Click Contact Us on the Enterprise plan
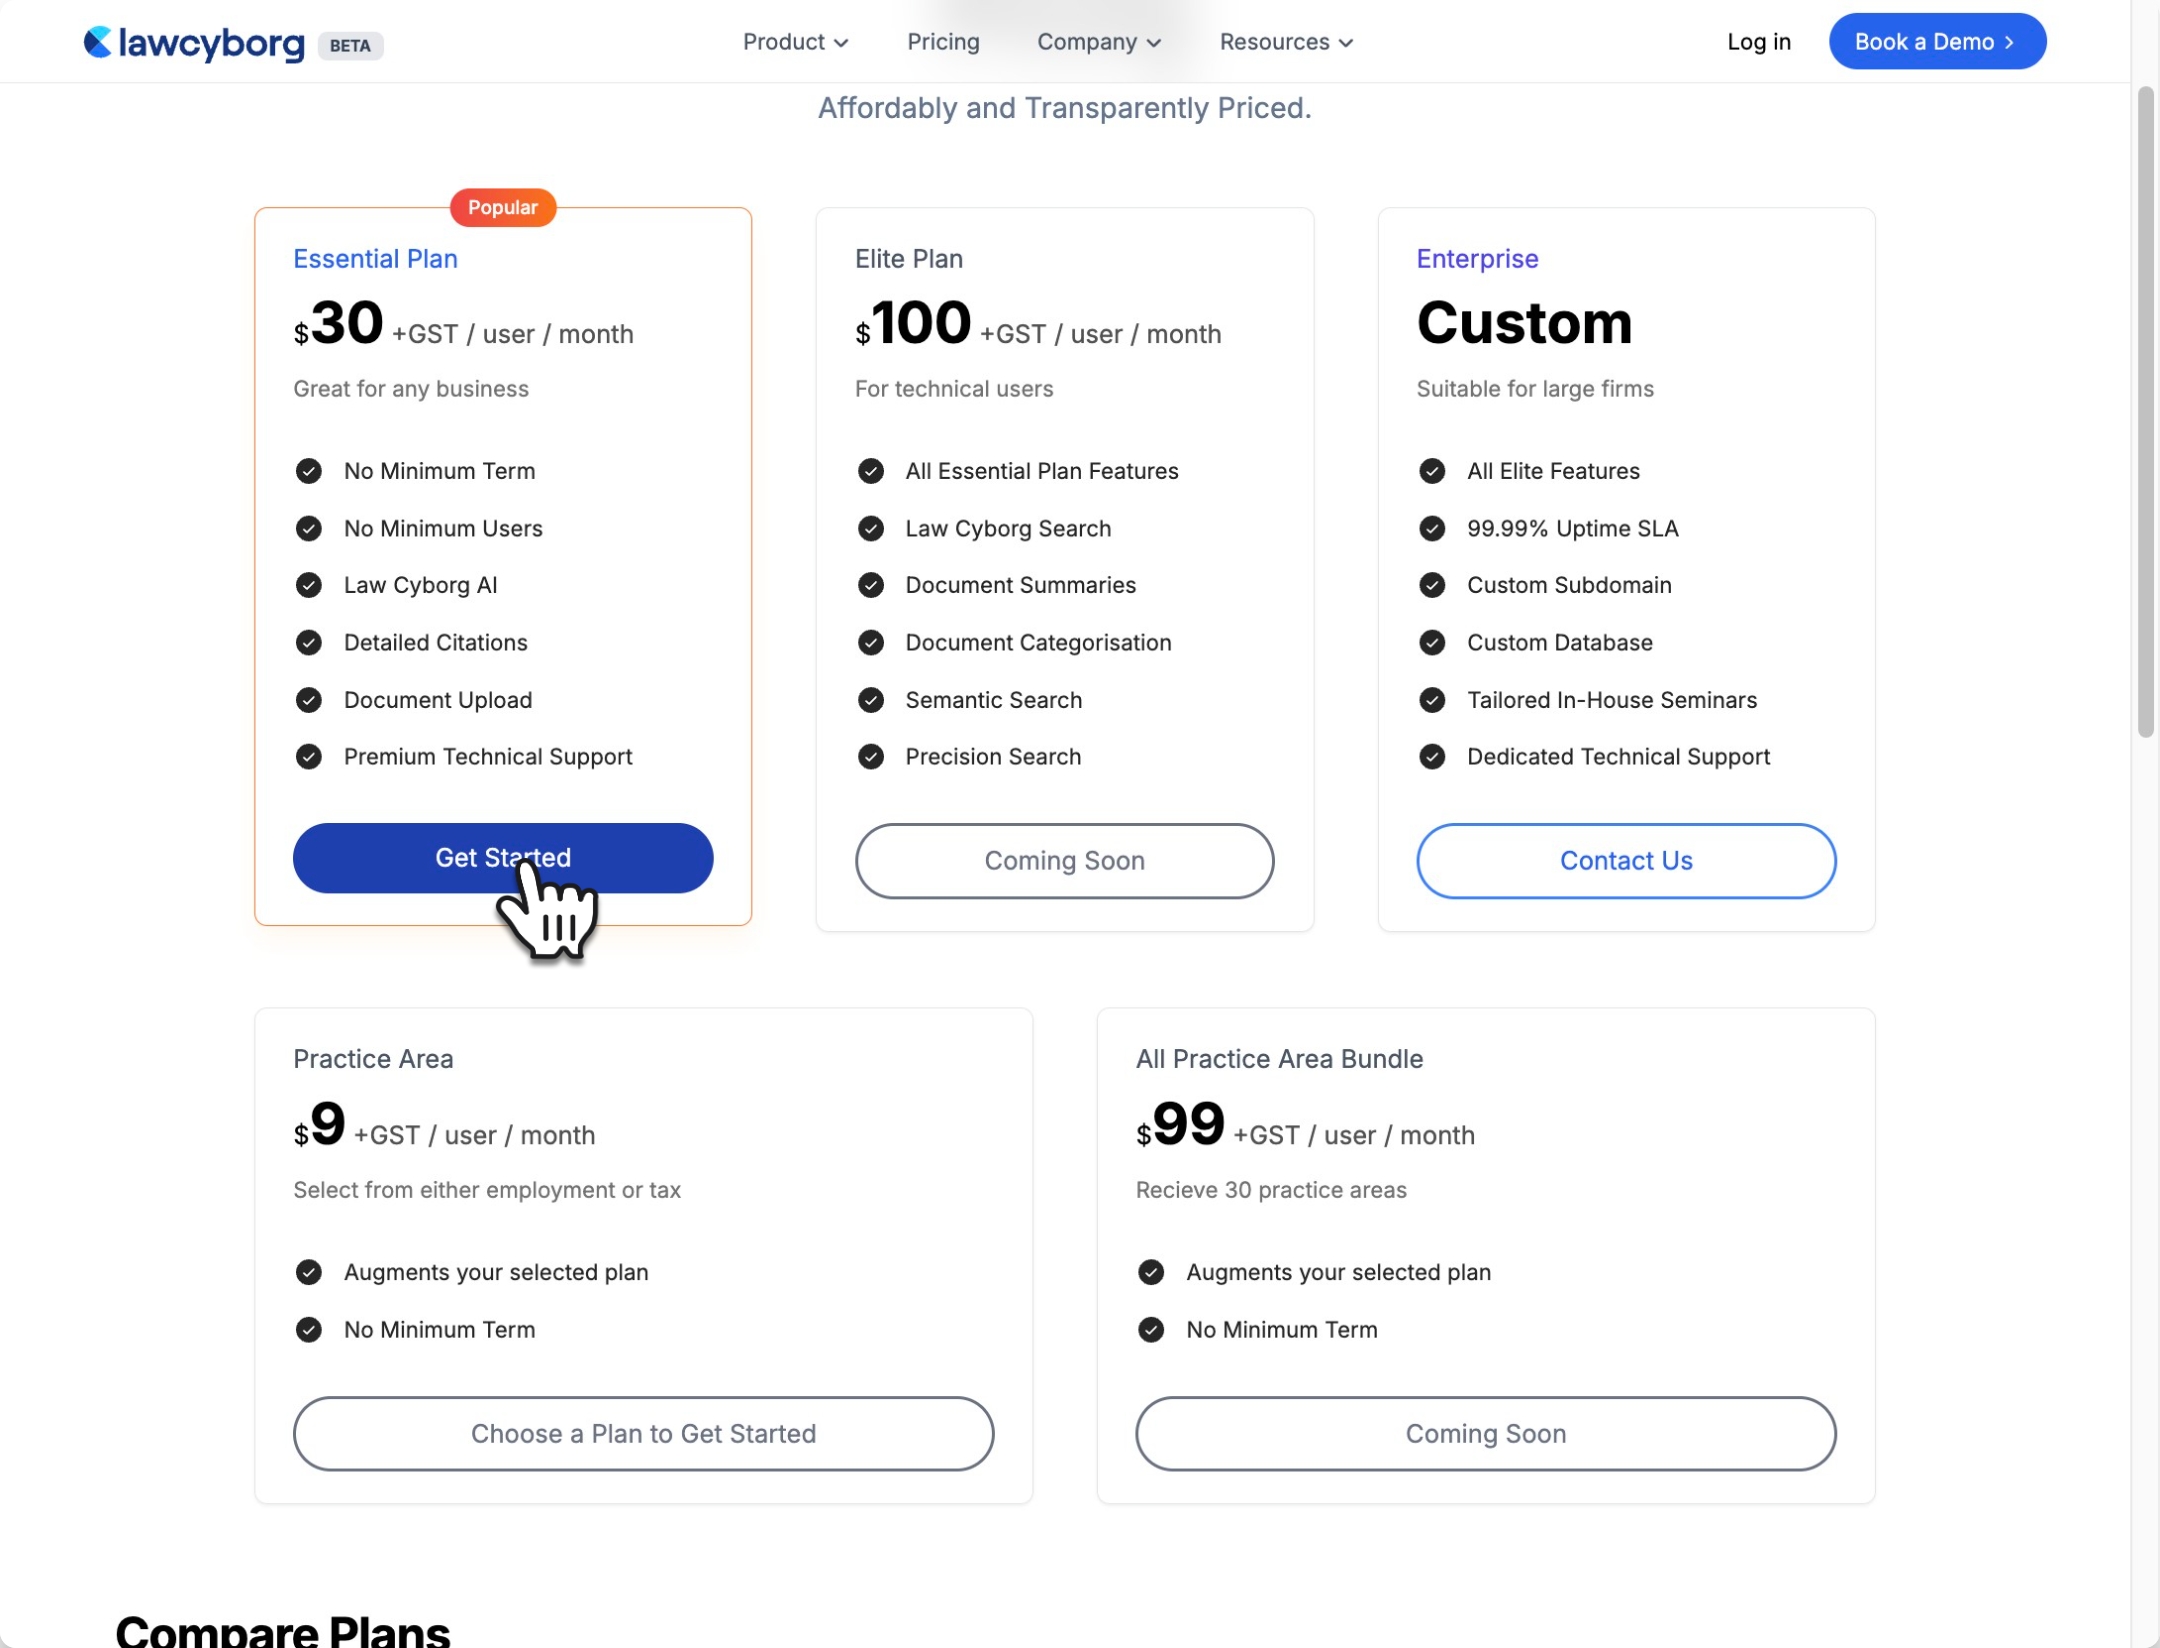Image resolution: width=2160 pixels, height=1648 pixels. pos(1626,861)
